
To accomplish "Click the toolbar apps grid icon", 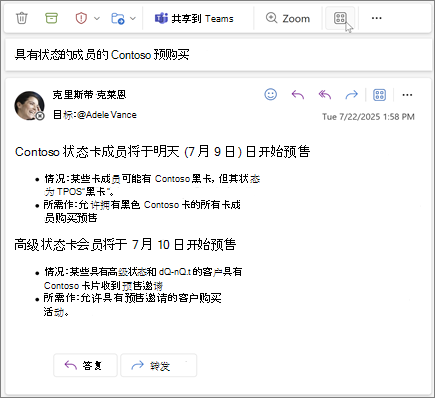I will tap(340, 18).
